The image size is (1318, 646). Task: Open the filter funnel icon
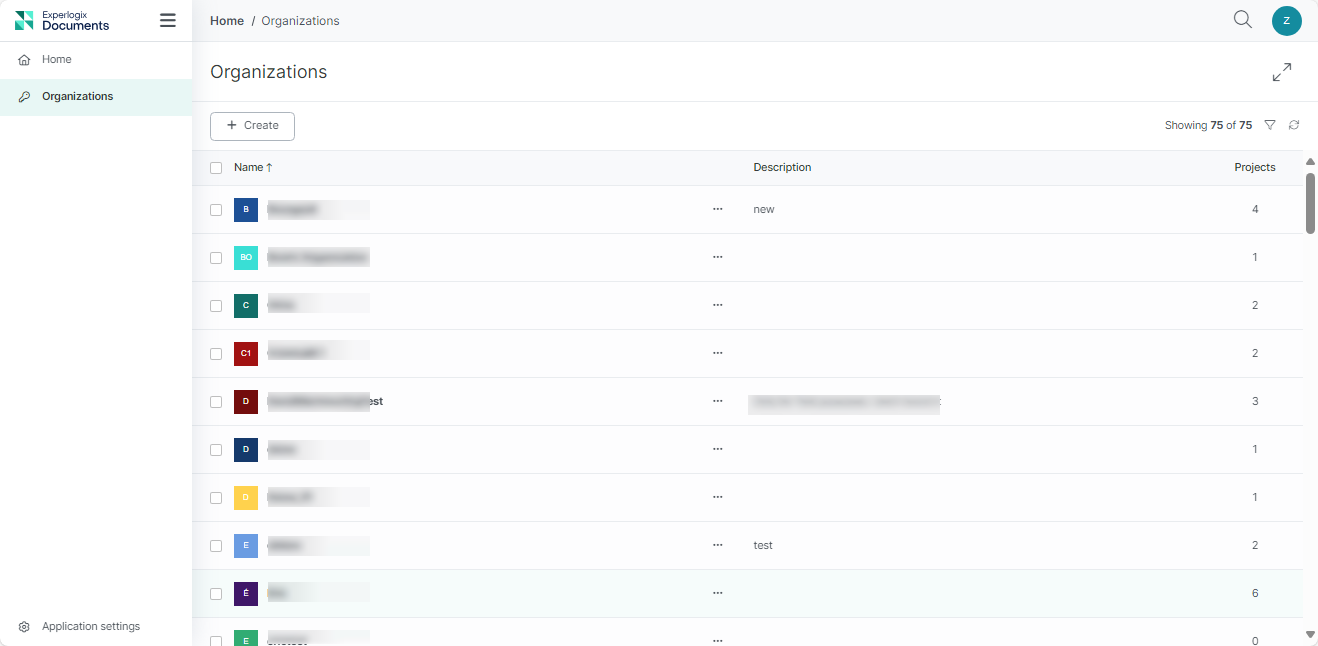tap(1270, 125)
